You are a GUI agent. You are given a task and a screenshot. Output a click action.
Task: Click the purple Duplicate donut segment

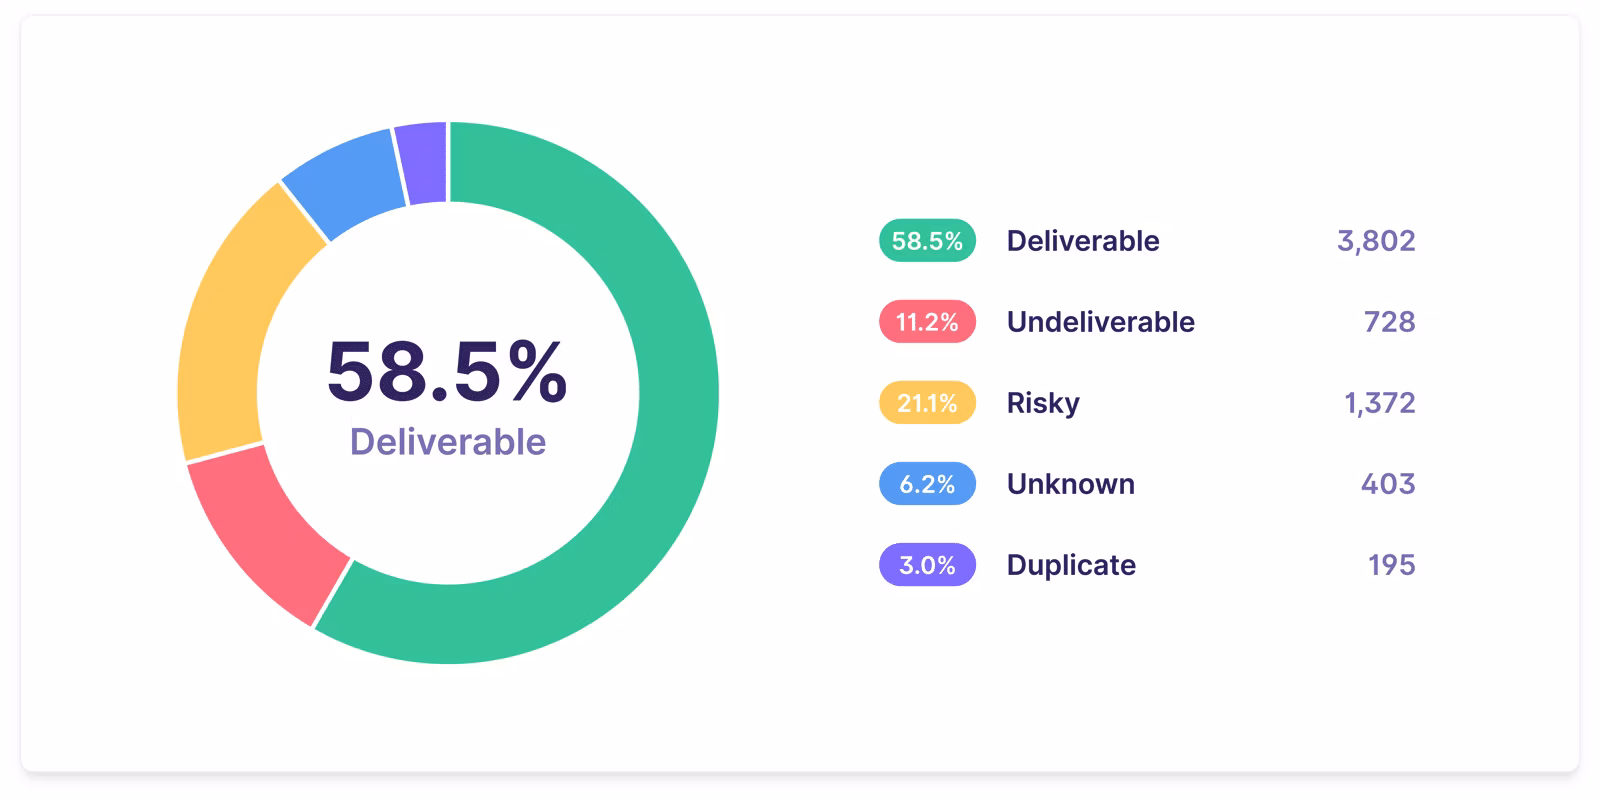(422, 163)
